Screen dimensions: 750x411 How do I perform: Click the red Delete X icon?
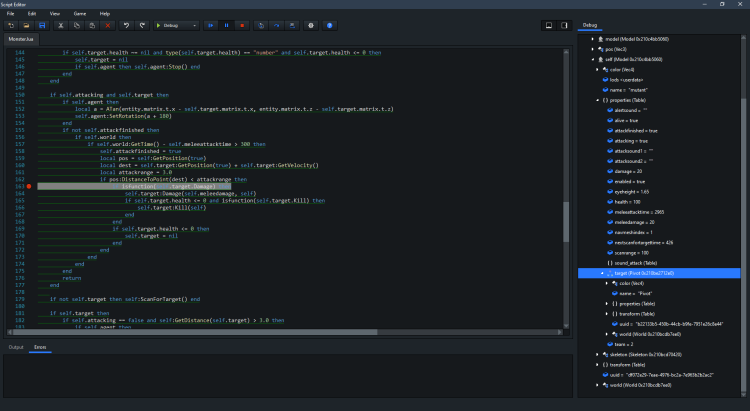(x=108, y=25)
